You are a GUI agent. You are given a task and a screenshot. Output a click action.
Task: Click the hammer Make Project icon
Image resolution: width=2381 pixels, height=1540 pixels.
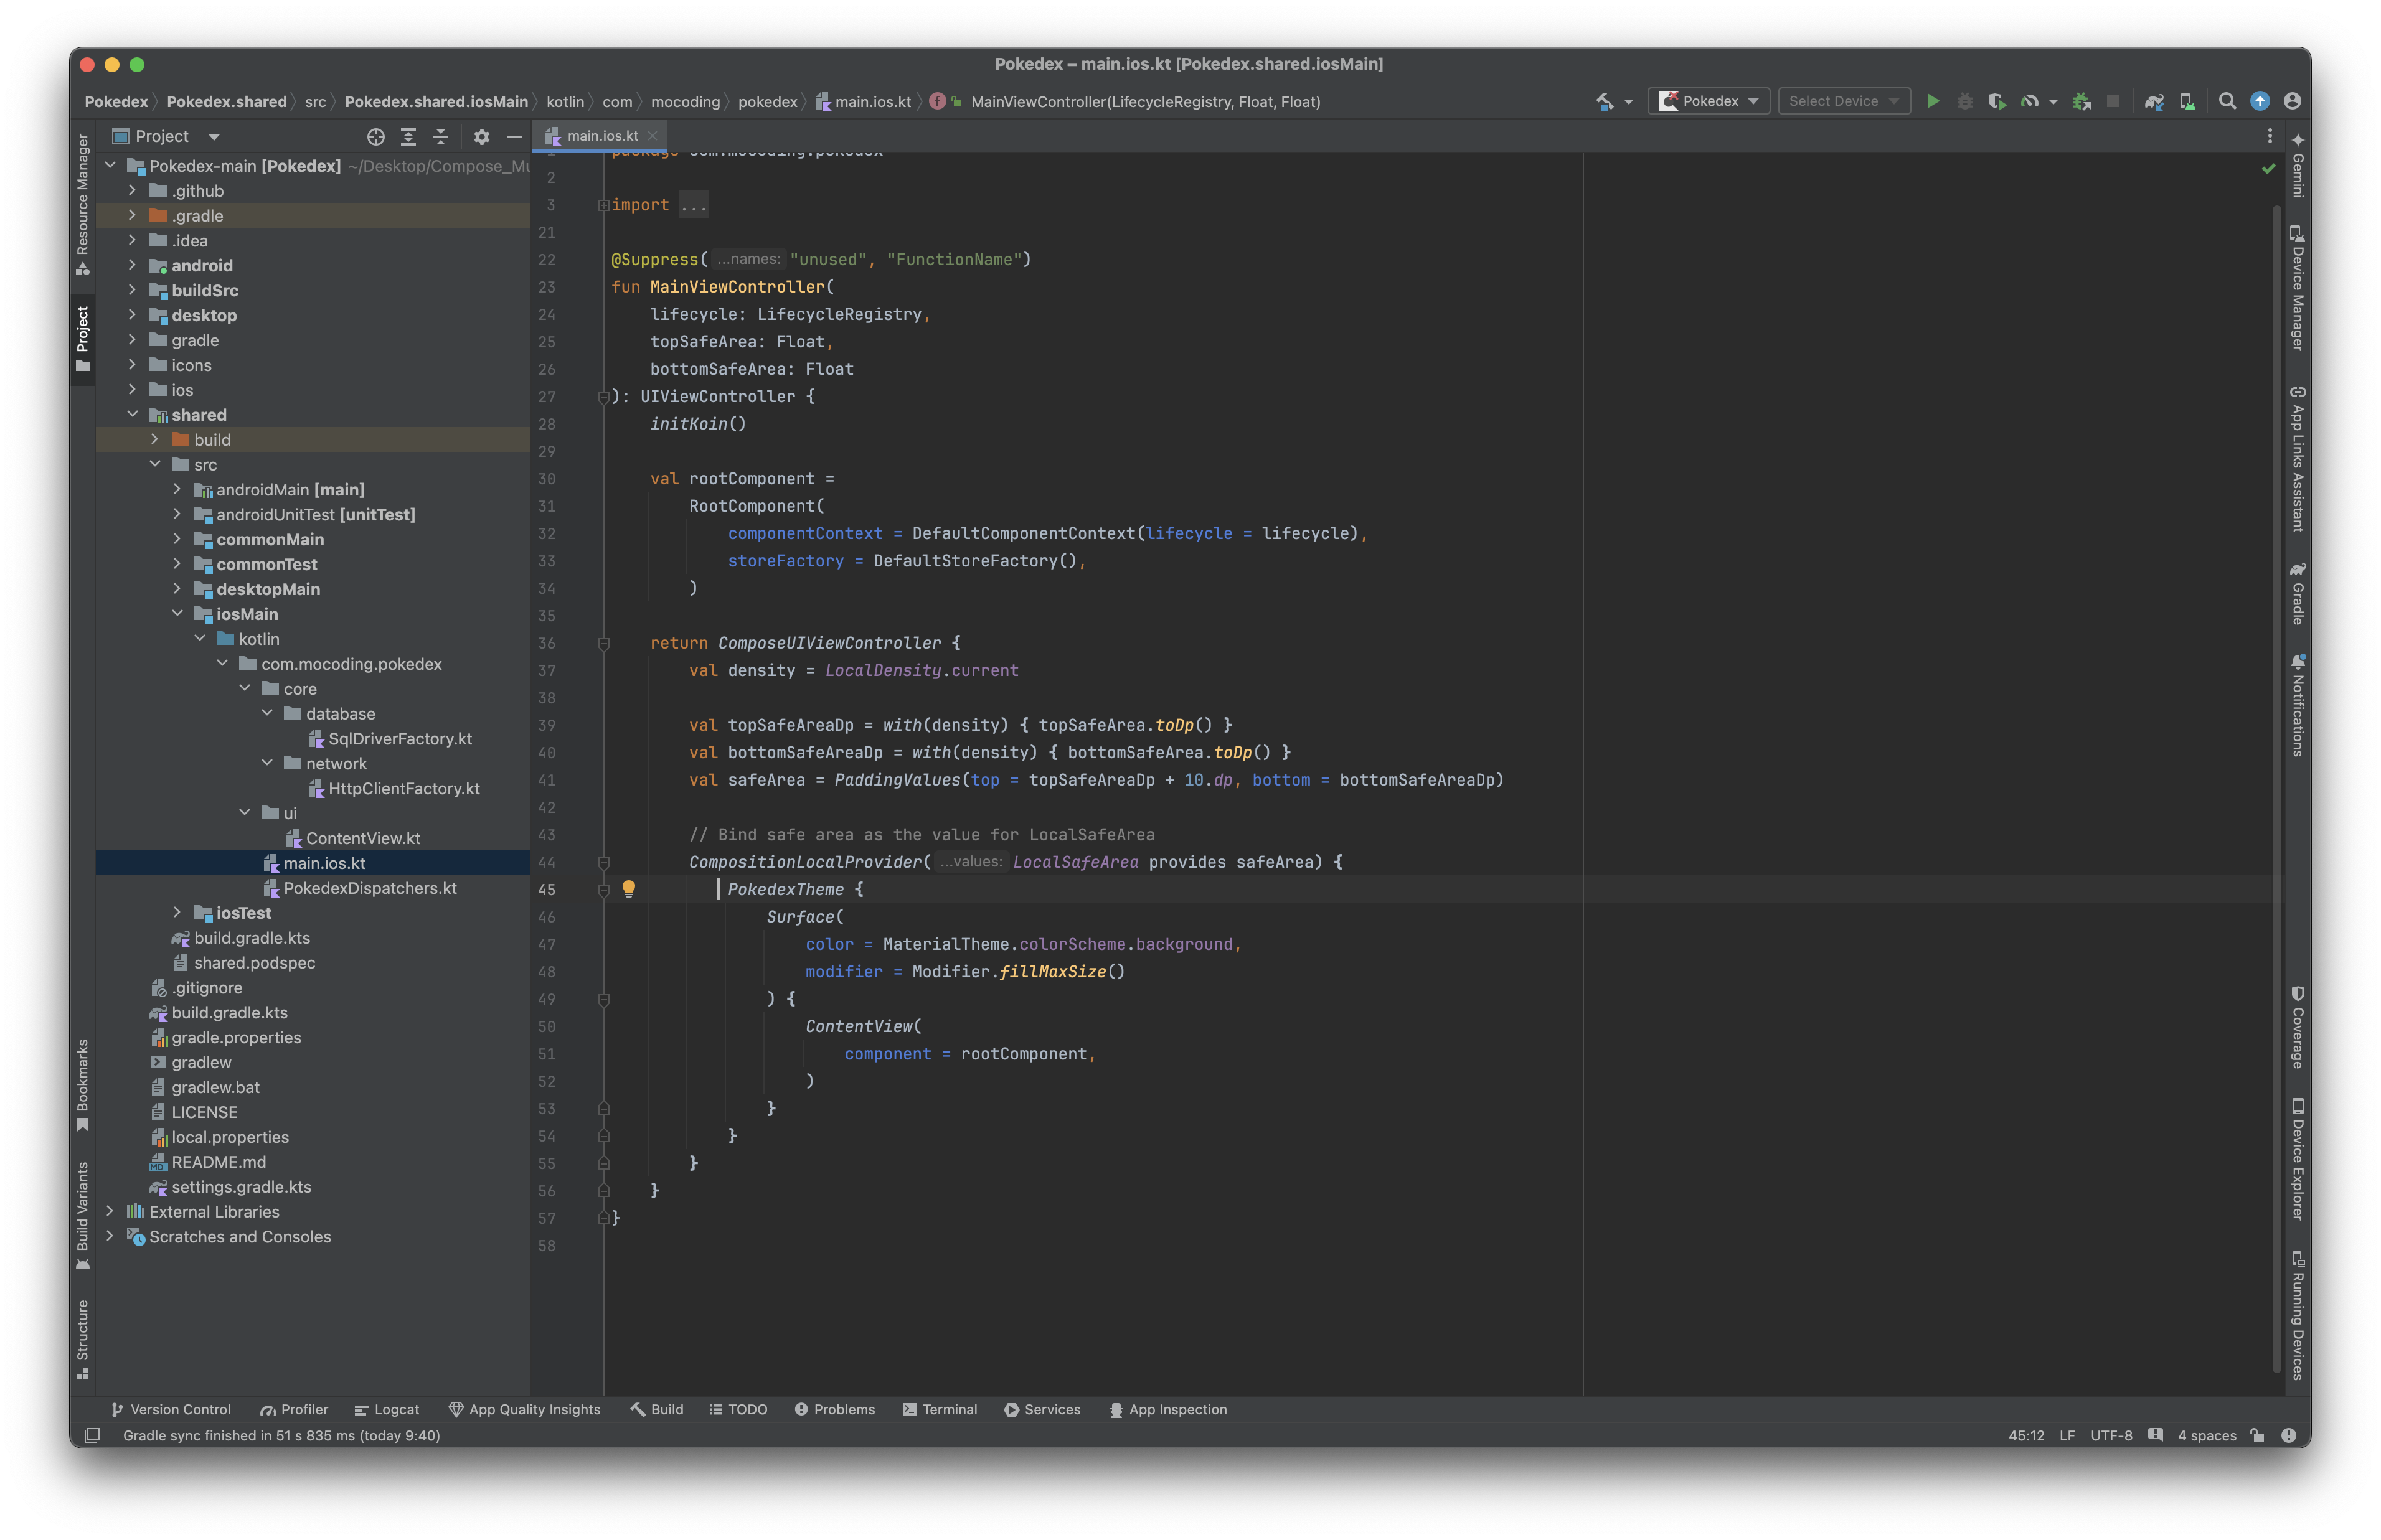[x=1604, y=101]
